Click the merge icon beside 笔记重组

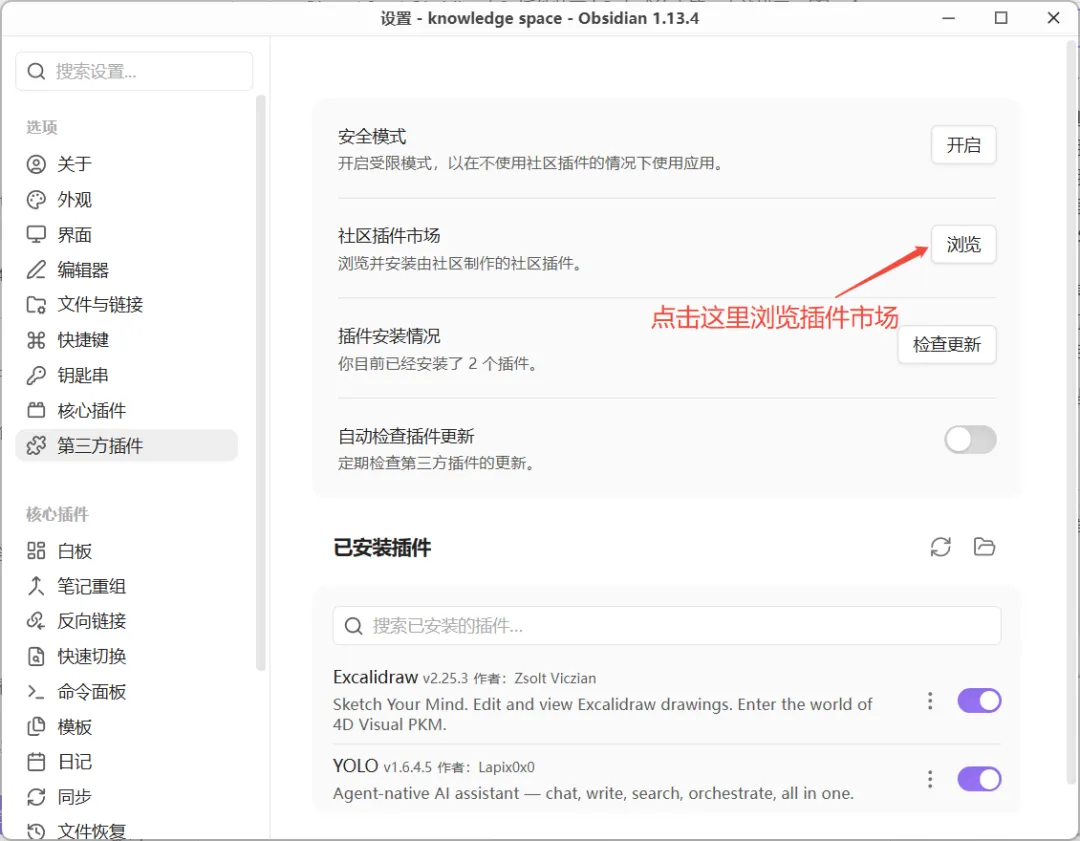36,586
